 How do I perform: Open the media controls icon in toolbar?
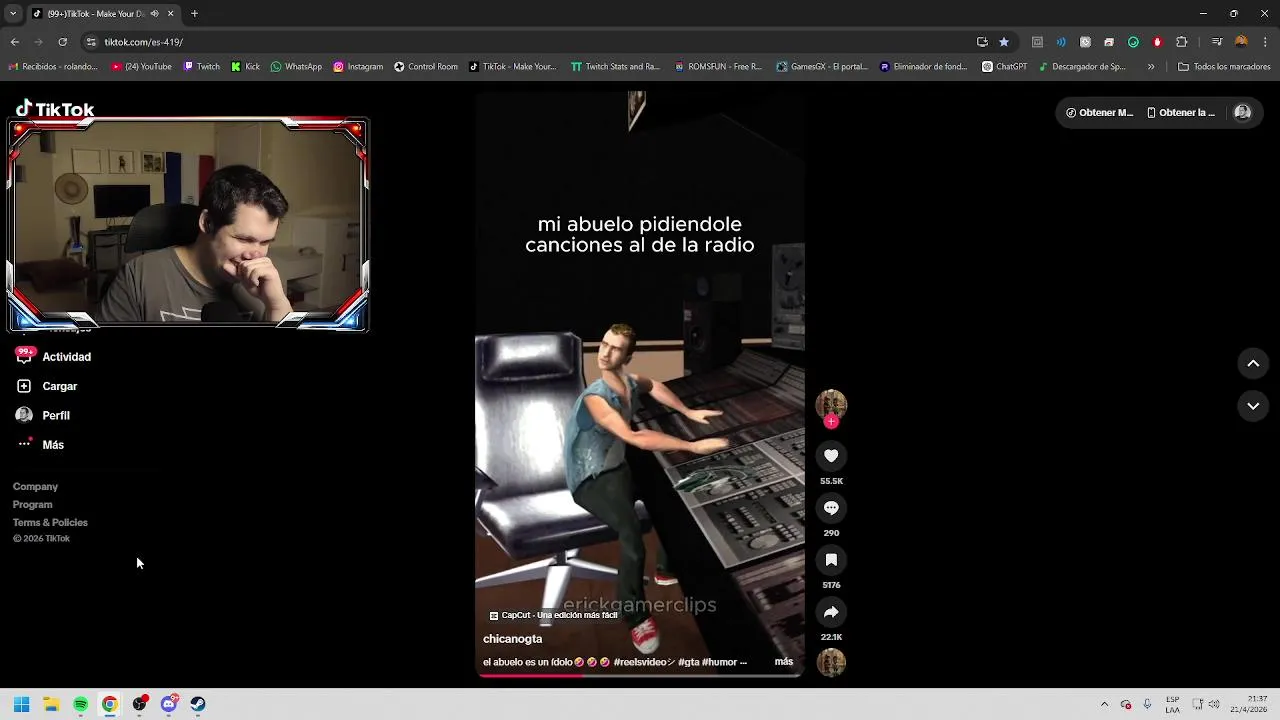[1217, 42]
